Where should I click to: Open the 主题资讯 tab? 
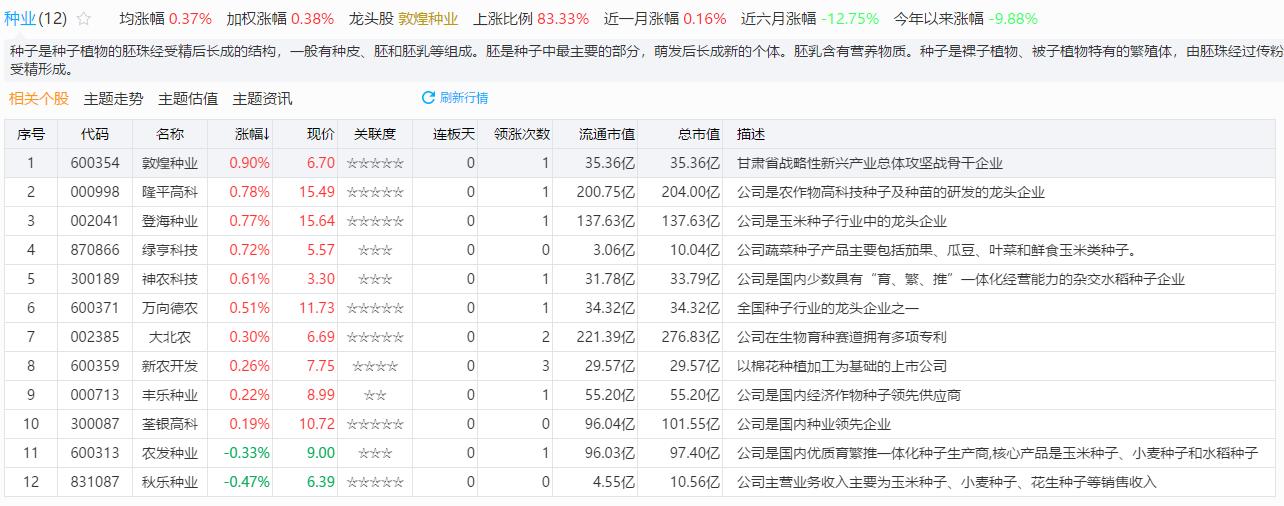tap(262, 98)
